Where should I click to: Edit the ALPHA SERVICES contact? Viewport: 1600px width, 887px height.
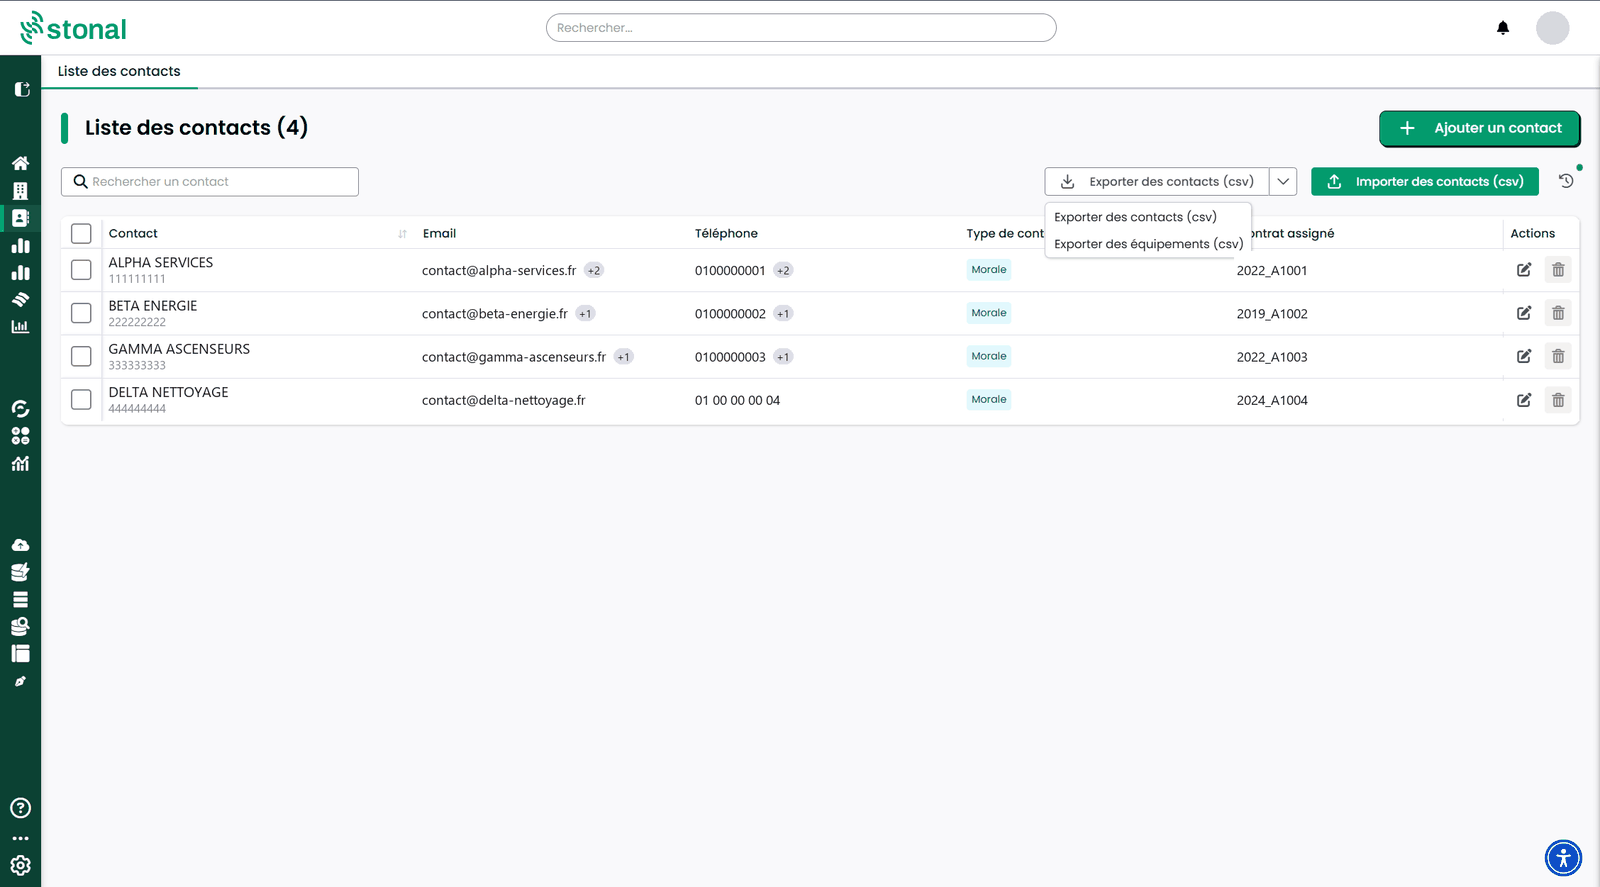coord(1524,270)
